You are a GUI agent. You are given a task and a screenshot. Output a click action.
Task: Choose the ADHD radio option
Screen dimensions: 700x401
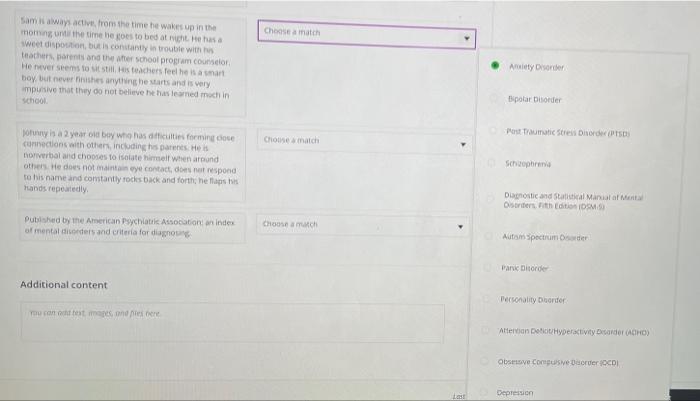[x=485, y=330]
